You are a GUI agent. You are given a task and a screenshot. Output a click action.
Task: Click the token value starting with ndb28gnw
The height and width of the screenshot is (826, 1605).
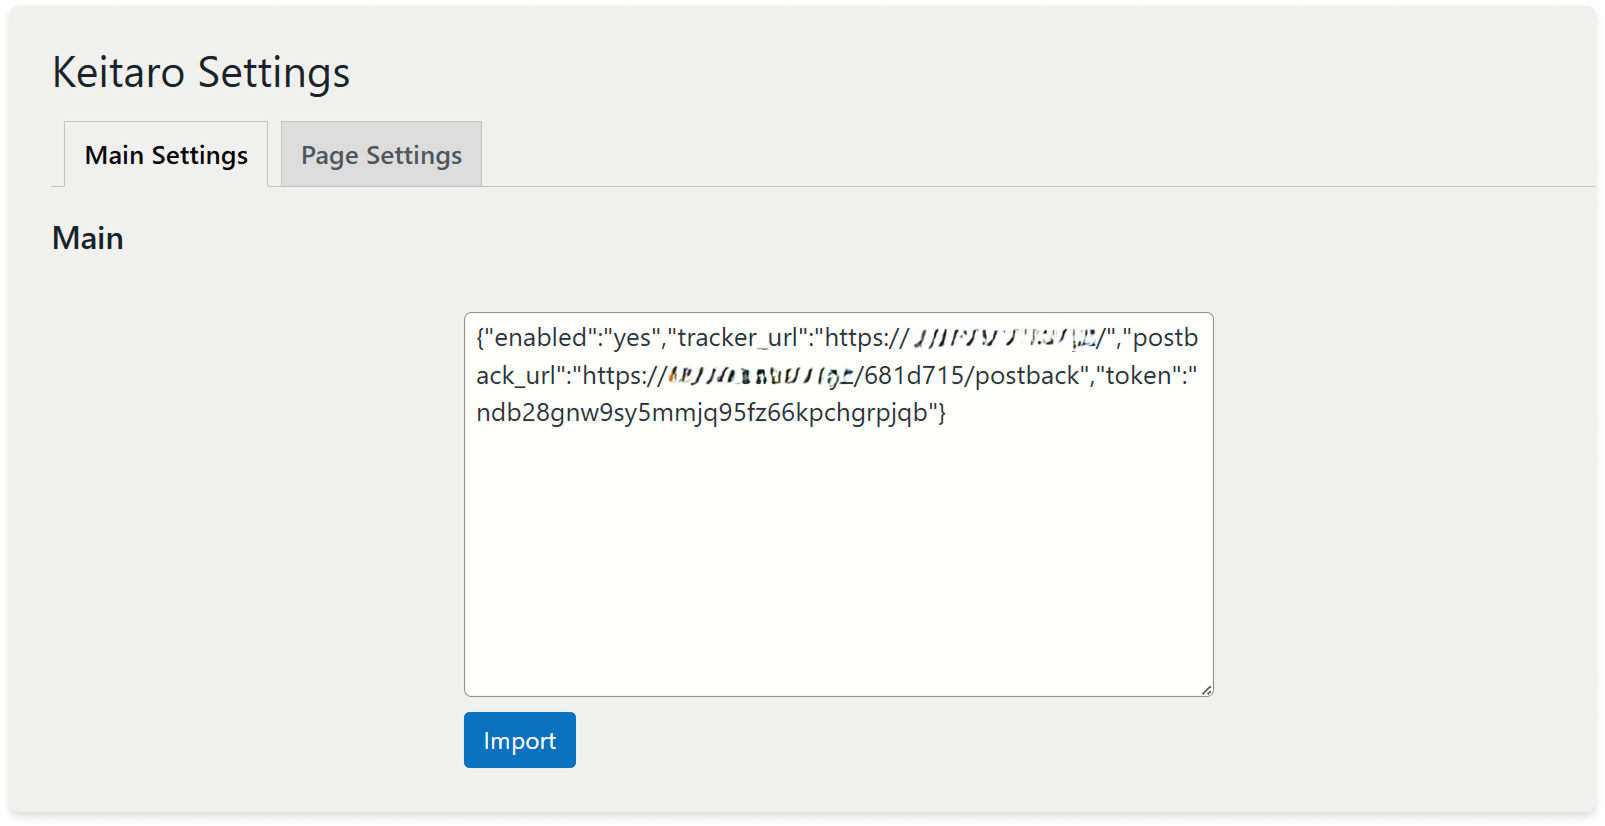point(700,413)
